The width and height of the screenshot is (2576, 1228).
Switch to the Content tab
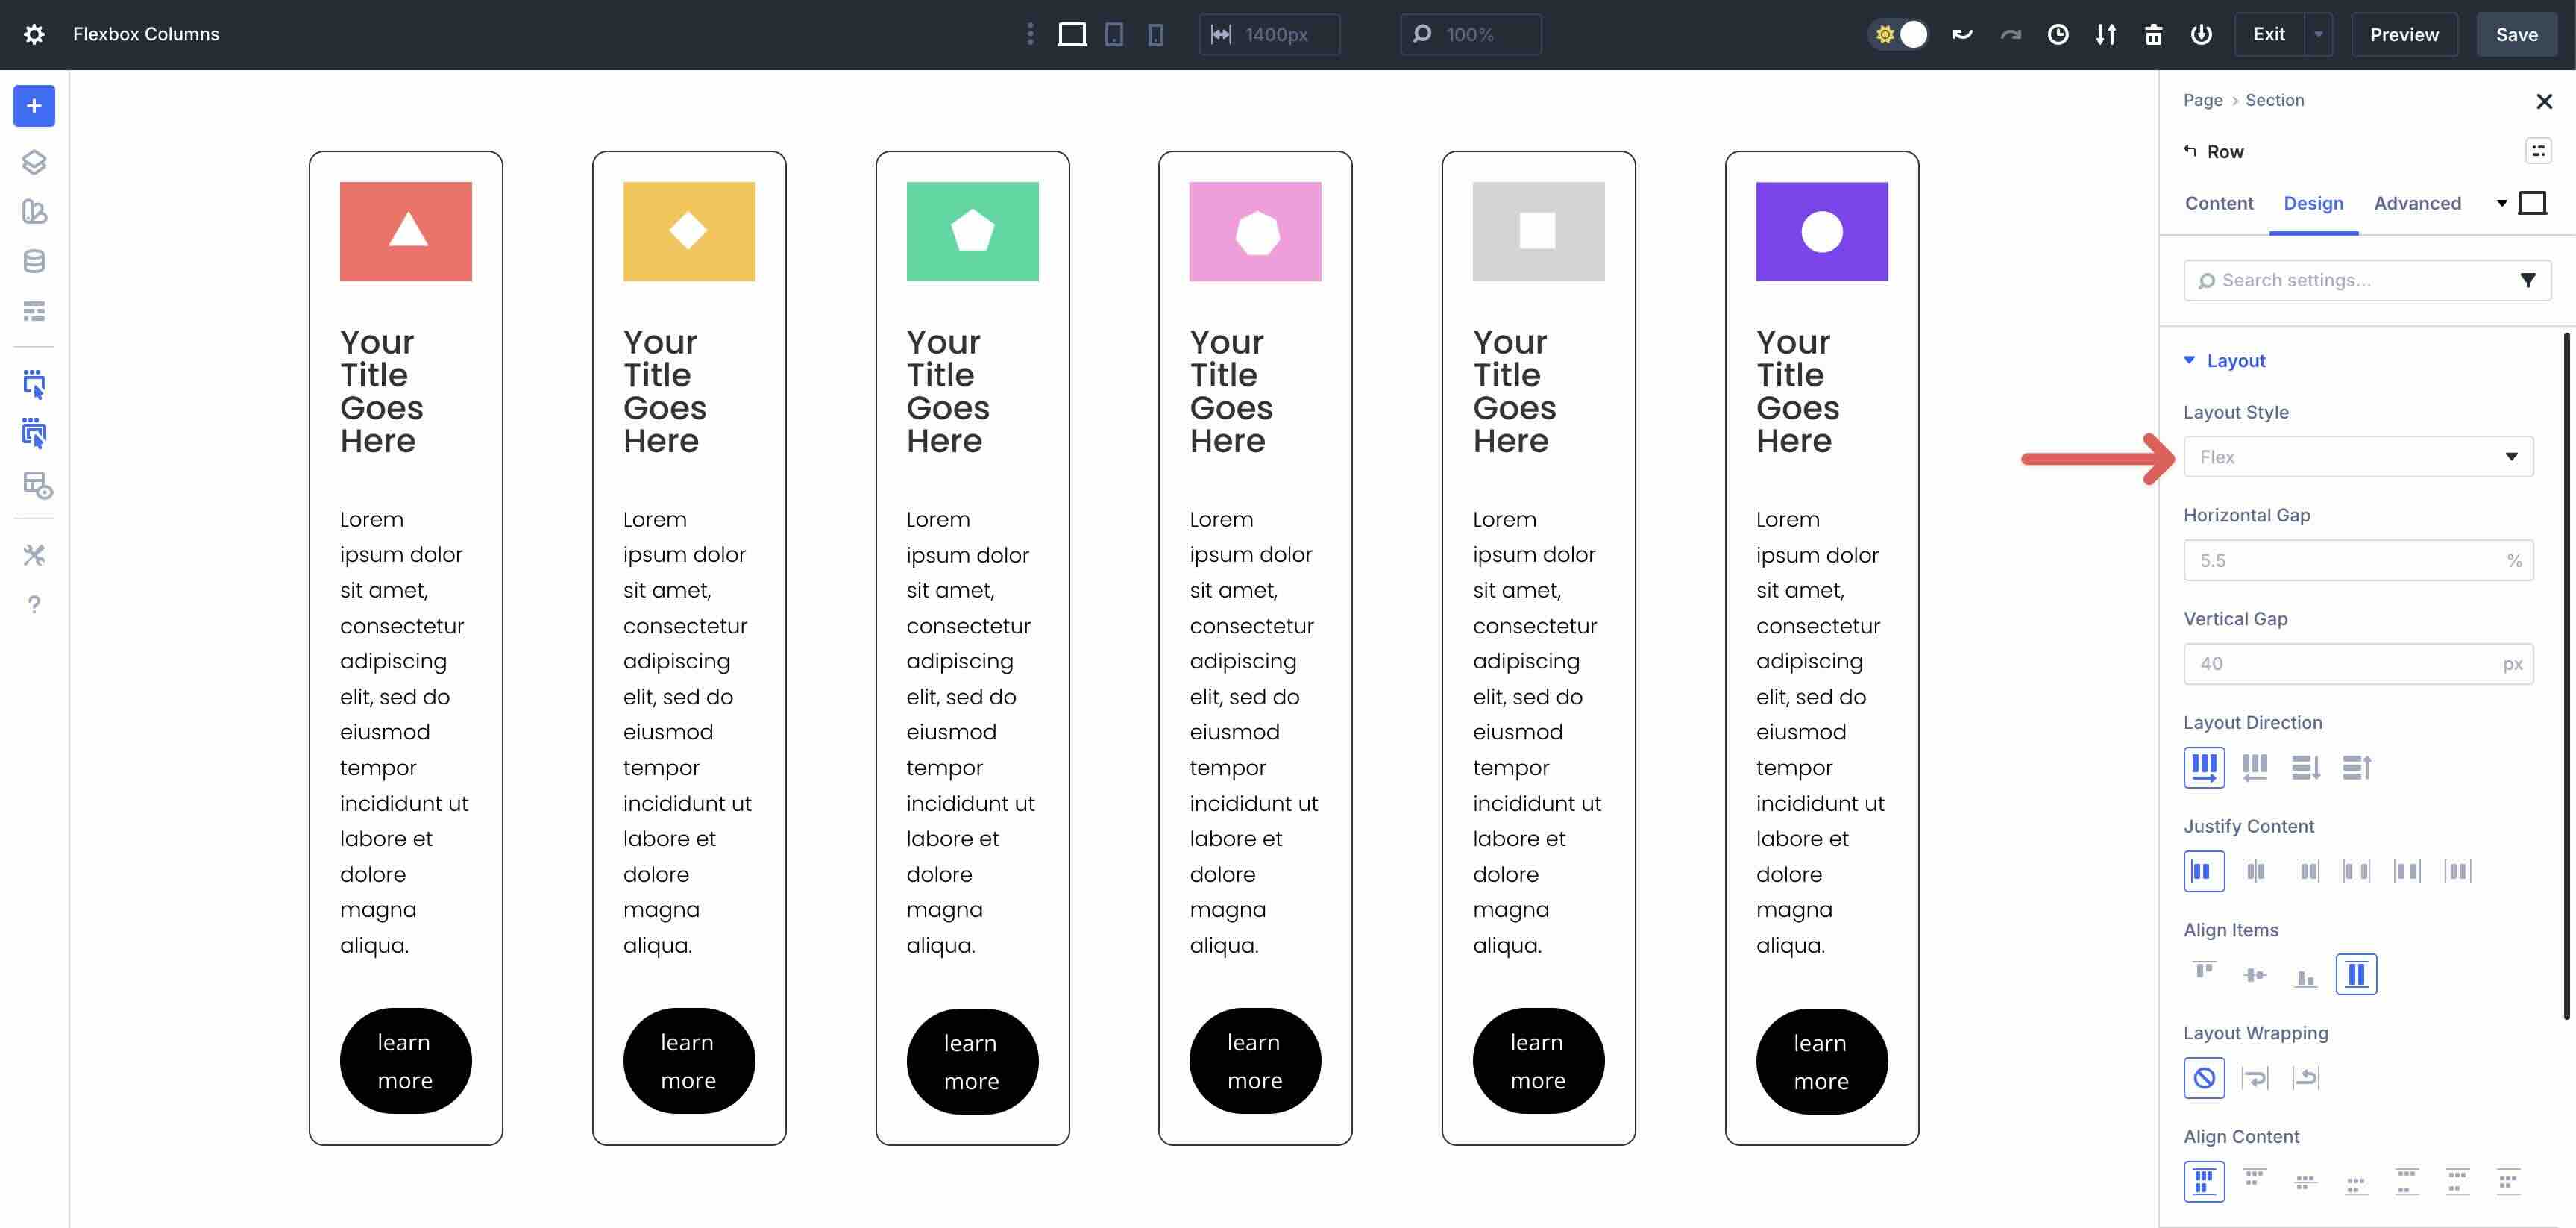[2219, 203]
